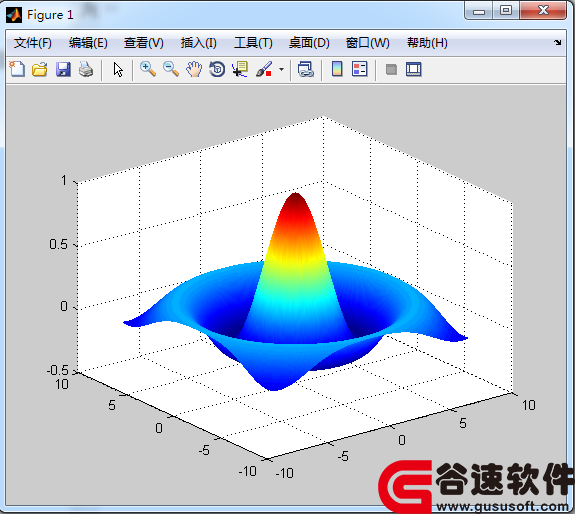
Task: Print the figure using the printer icon
Action: tap(86, 69)
